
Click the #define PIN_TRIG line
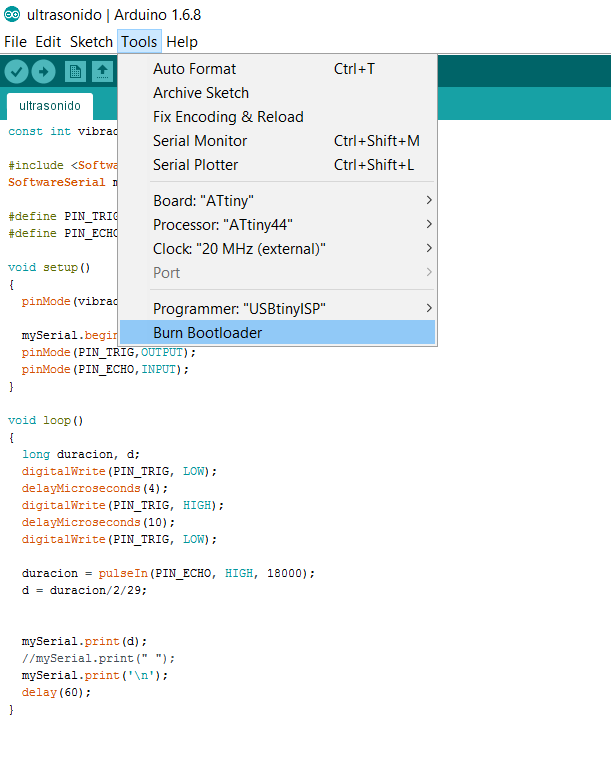point(63,217)
